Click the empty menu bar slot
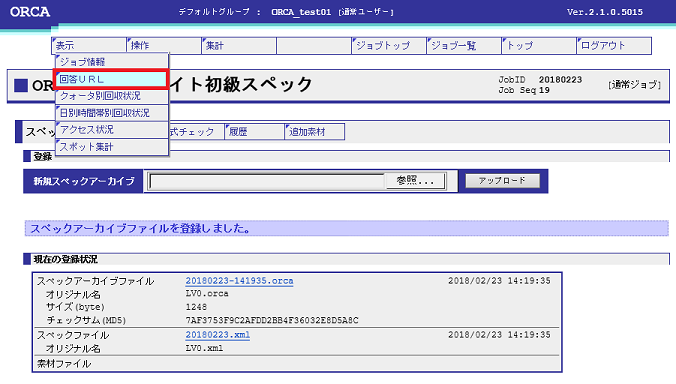676x384 pixels. (x=314, y=45)
